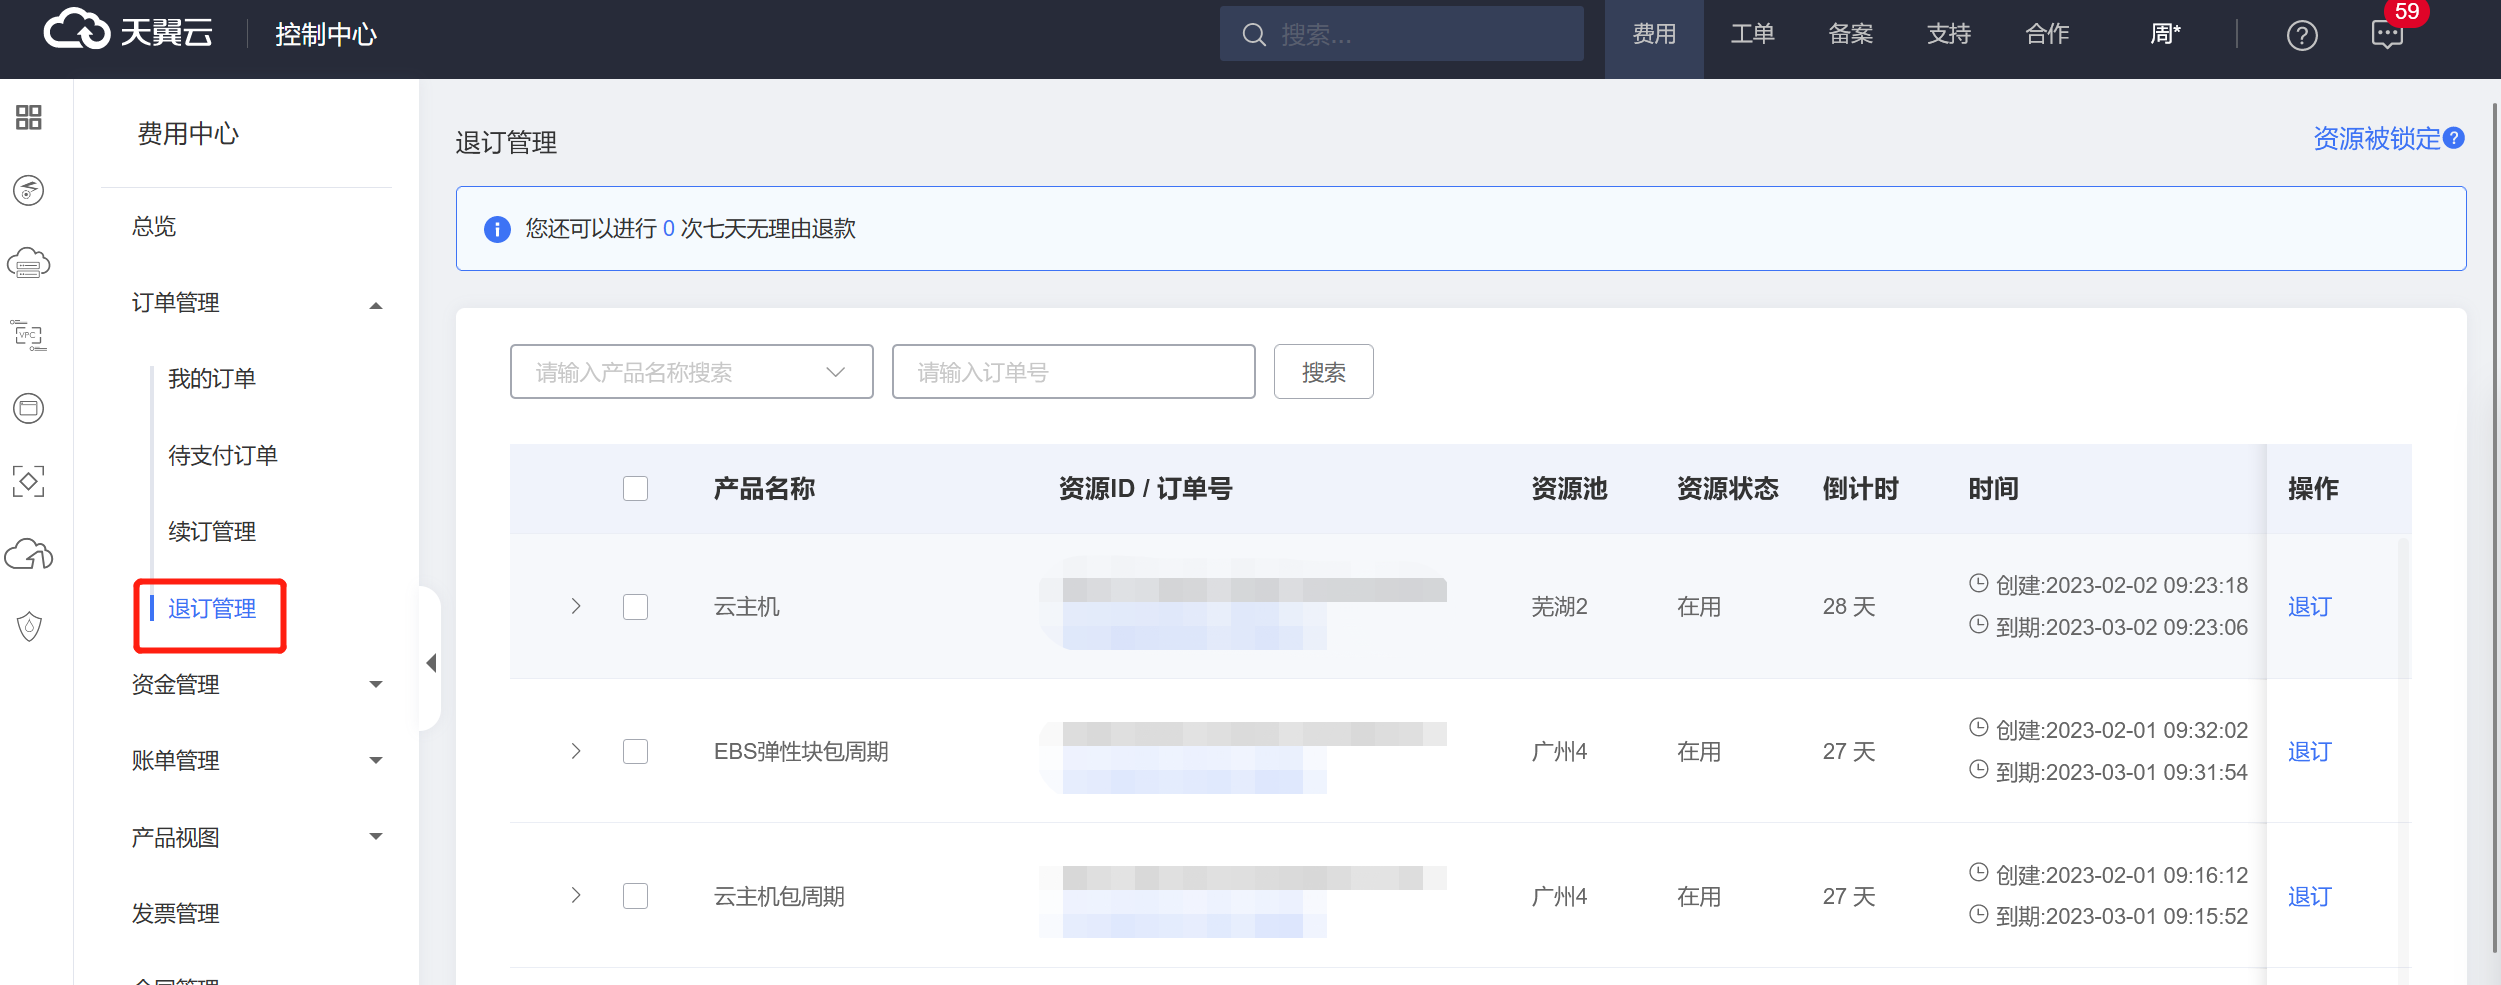Open the help question mark icon
The height and width of the screenshot is (985, 2501).
(x=2301, y=36)
